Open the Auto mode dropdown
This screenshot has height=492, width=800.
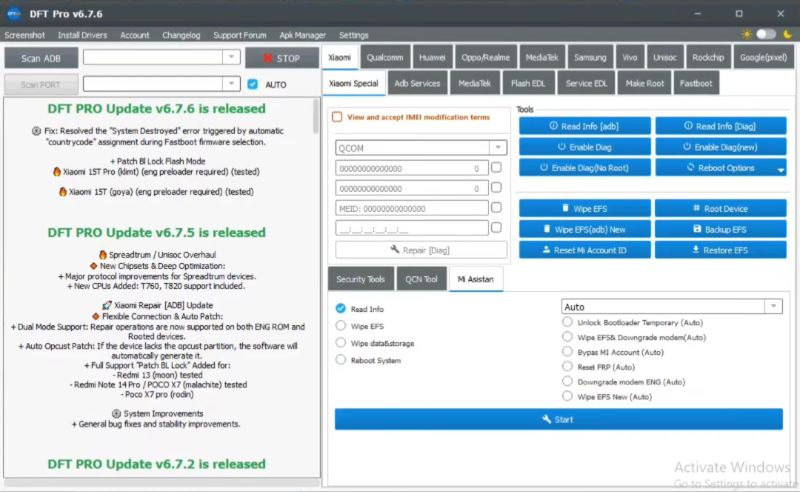tap(773, 306)
